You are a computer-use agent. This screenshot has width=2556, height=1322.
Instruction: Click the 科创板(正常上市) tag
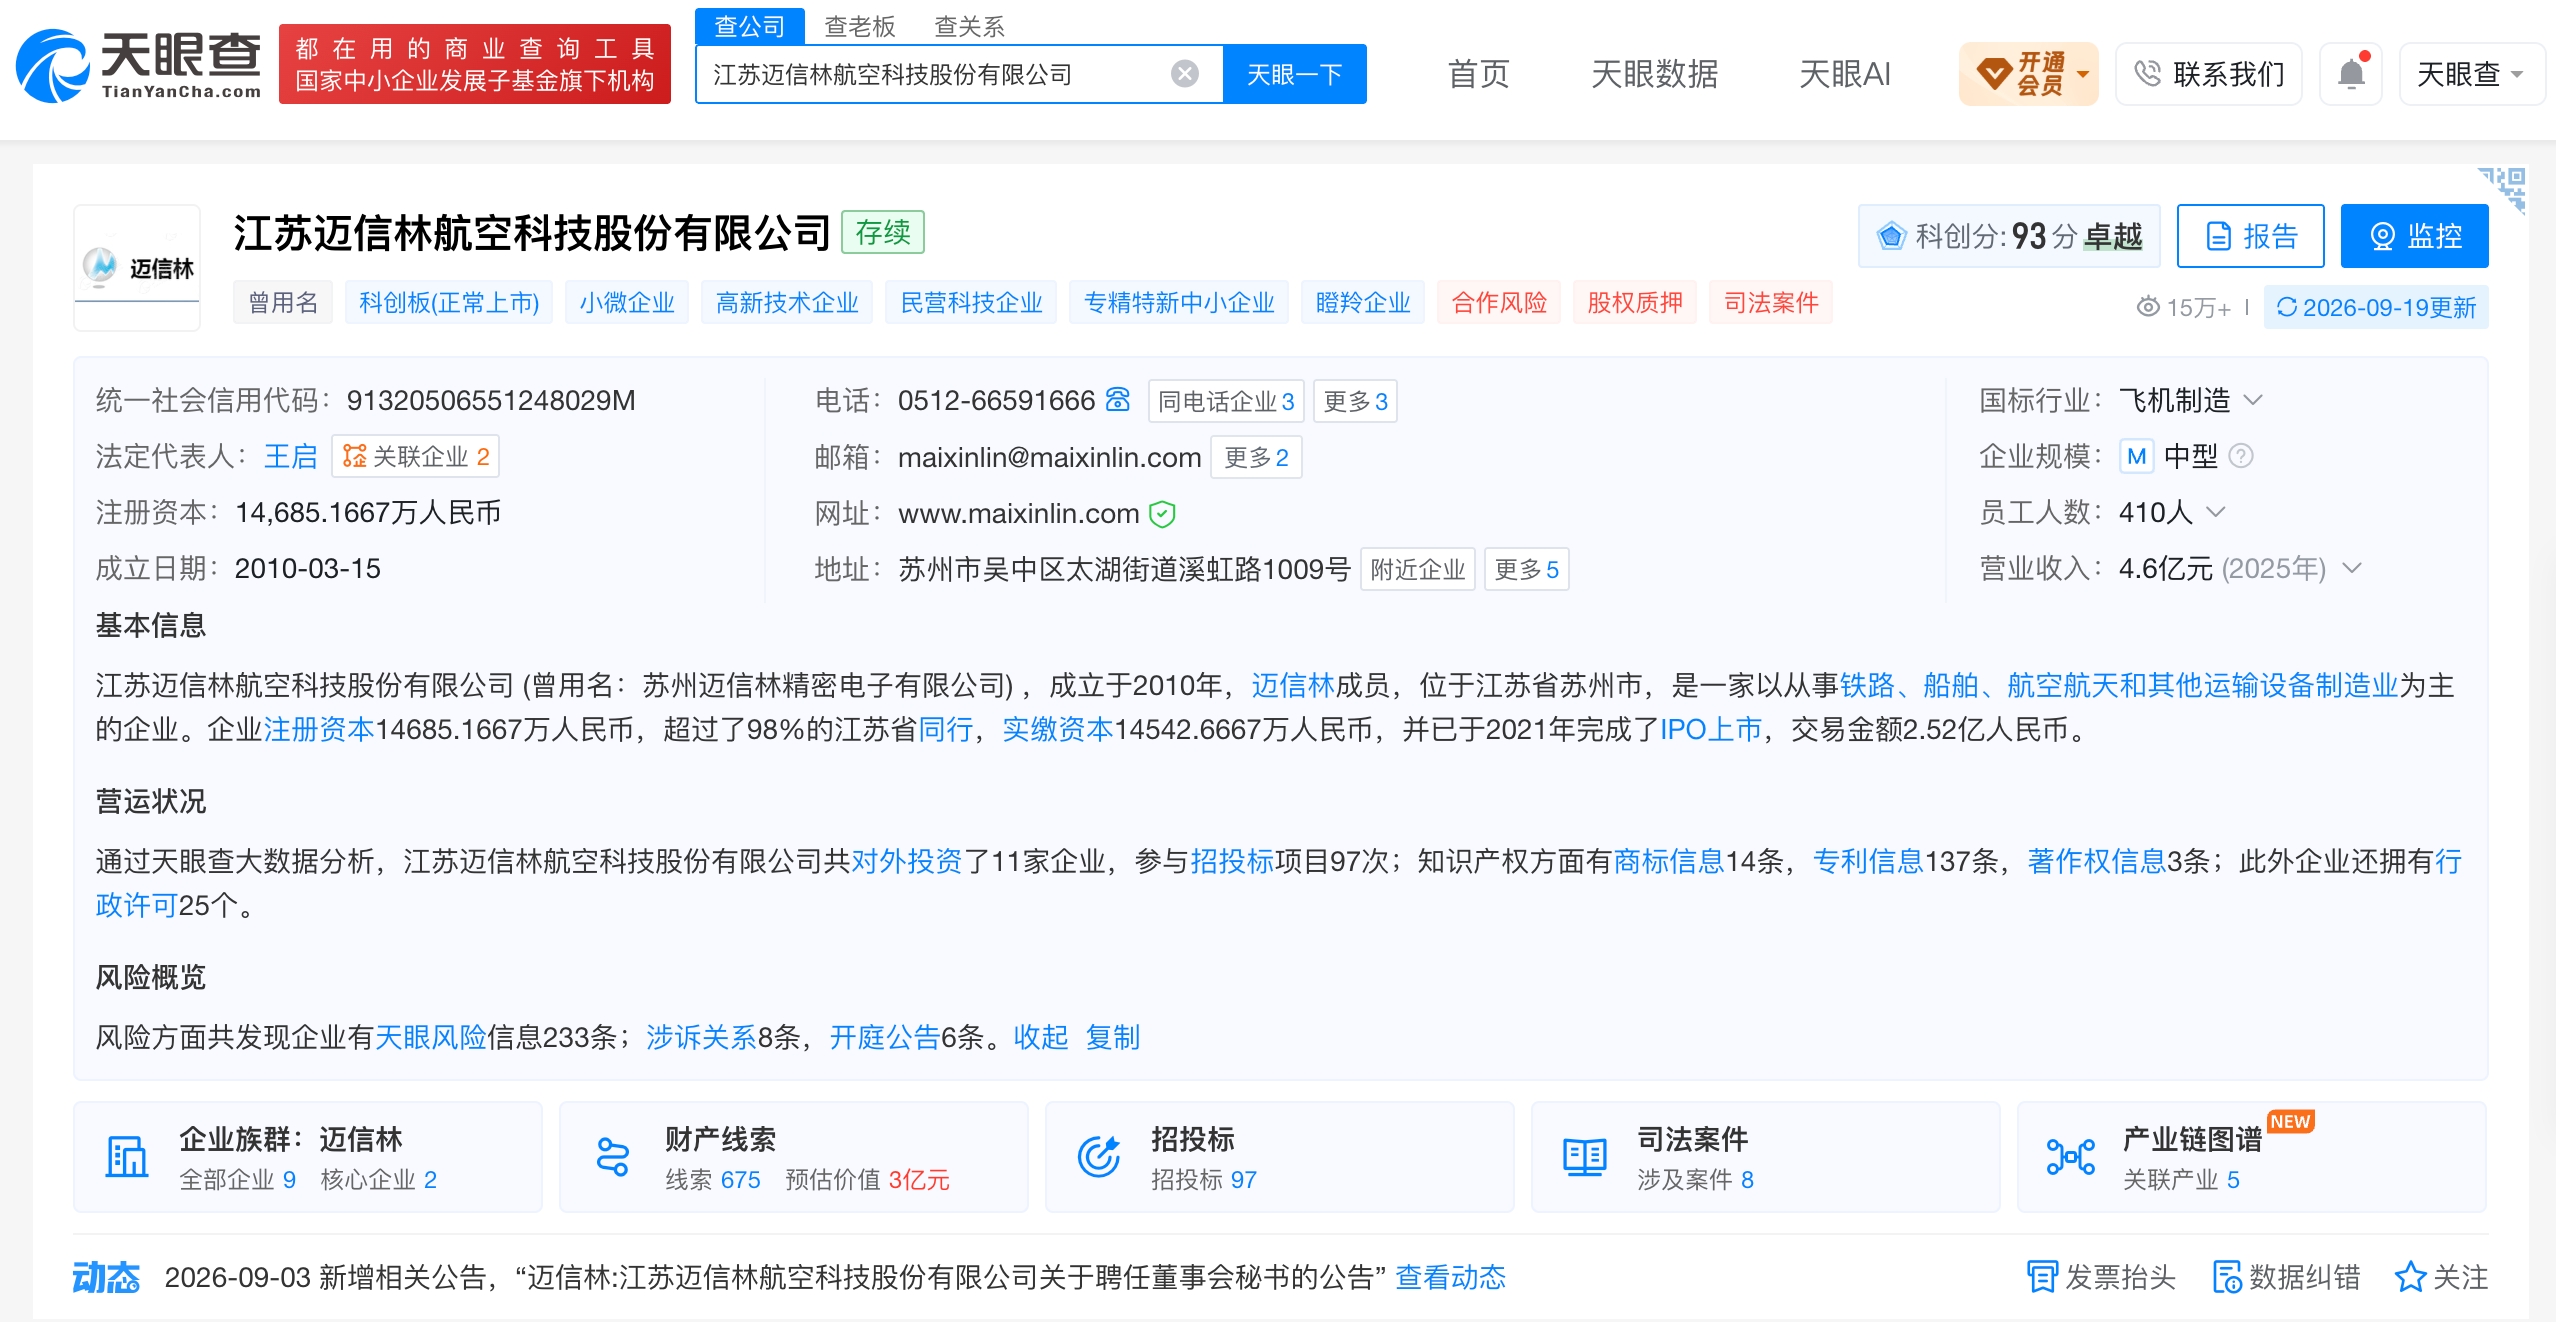pos(449,302)
